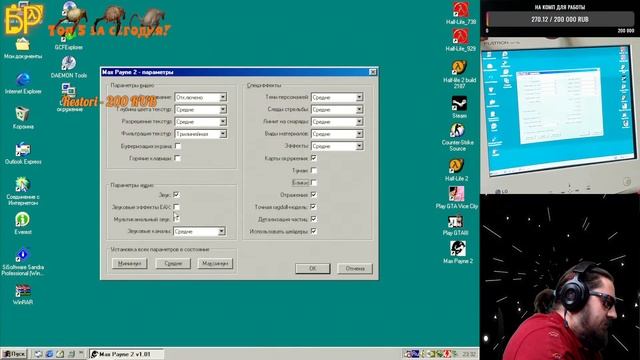Viewport: 640px width, 360px height.
Task: Toggle the Использовать шейдеры checkbox
Action: click(x=314, y=231)
